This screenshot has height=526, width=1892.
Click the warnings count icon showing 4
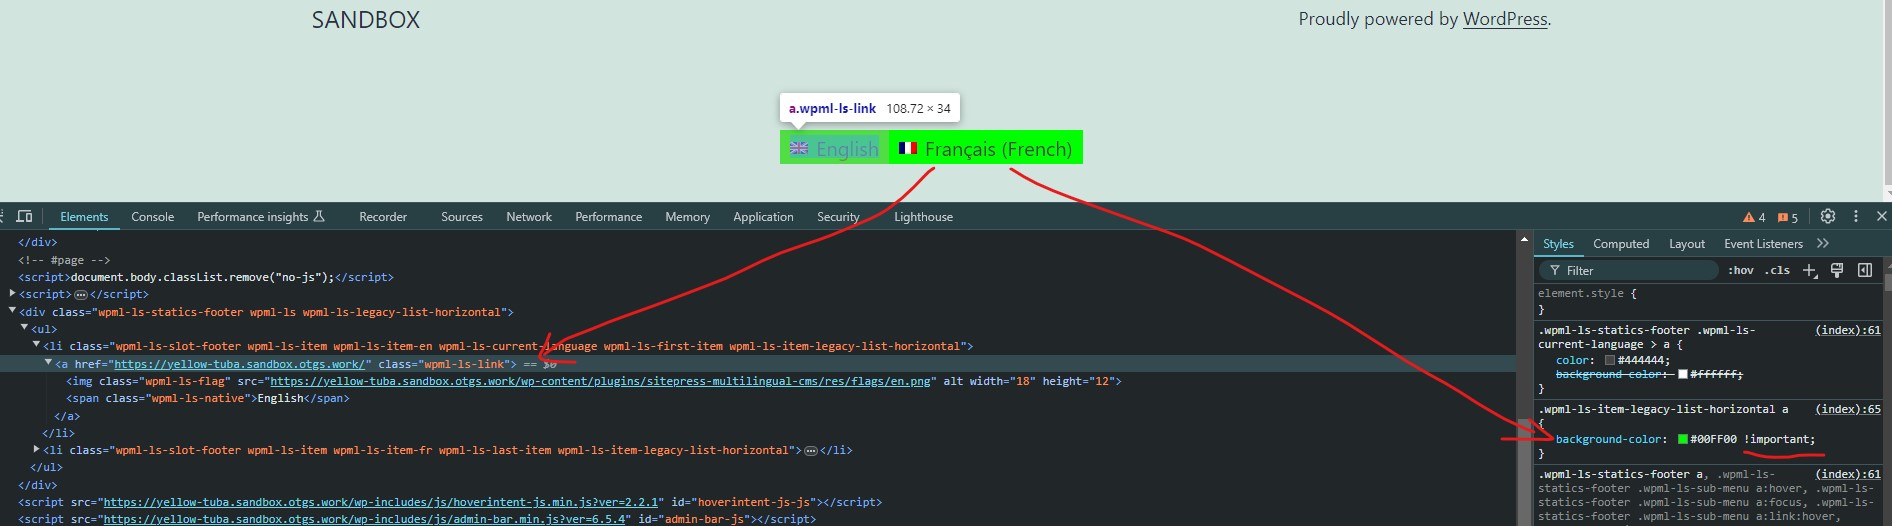click(x=1754, y=217)
